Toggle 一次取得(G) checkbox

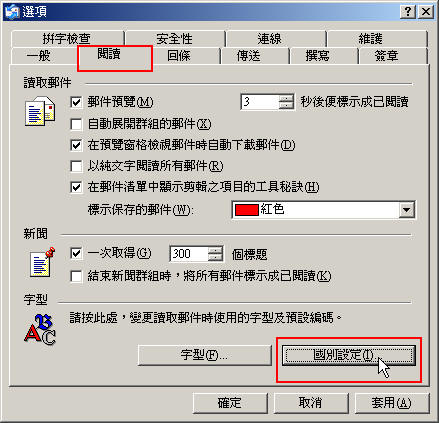click(x=76, y=254)
